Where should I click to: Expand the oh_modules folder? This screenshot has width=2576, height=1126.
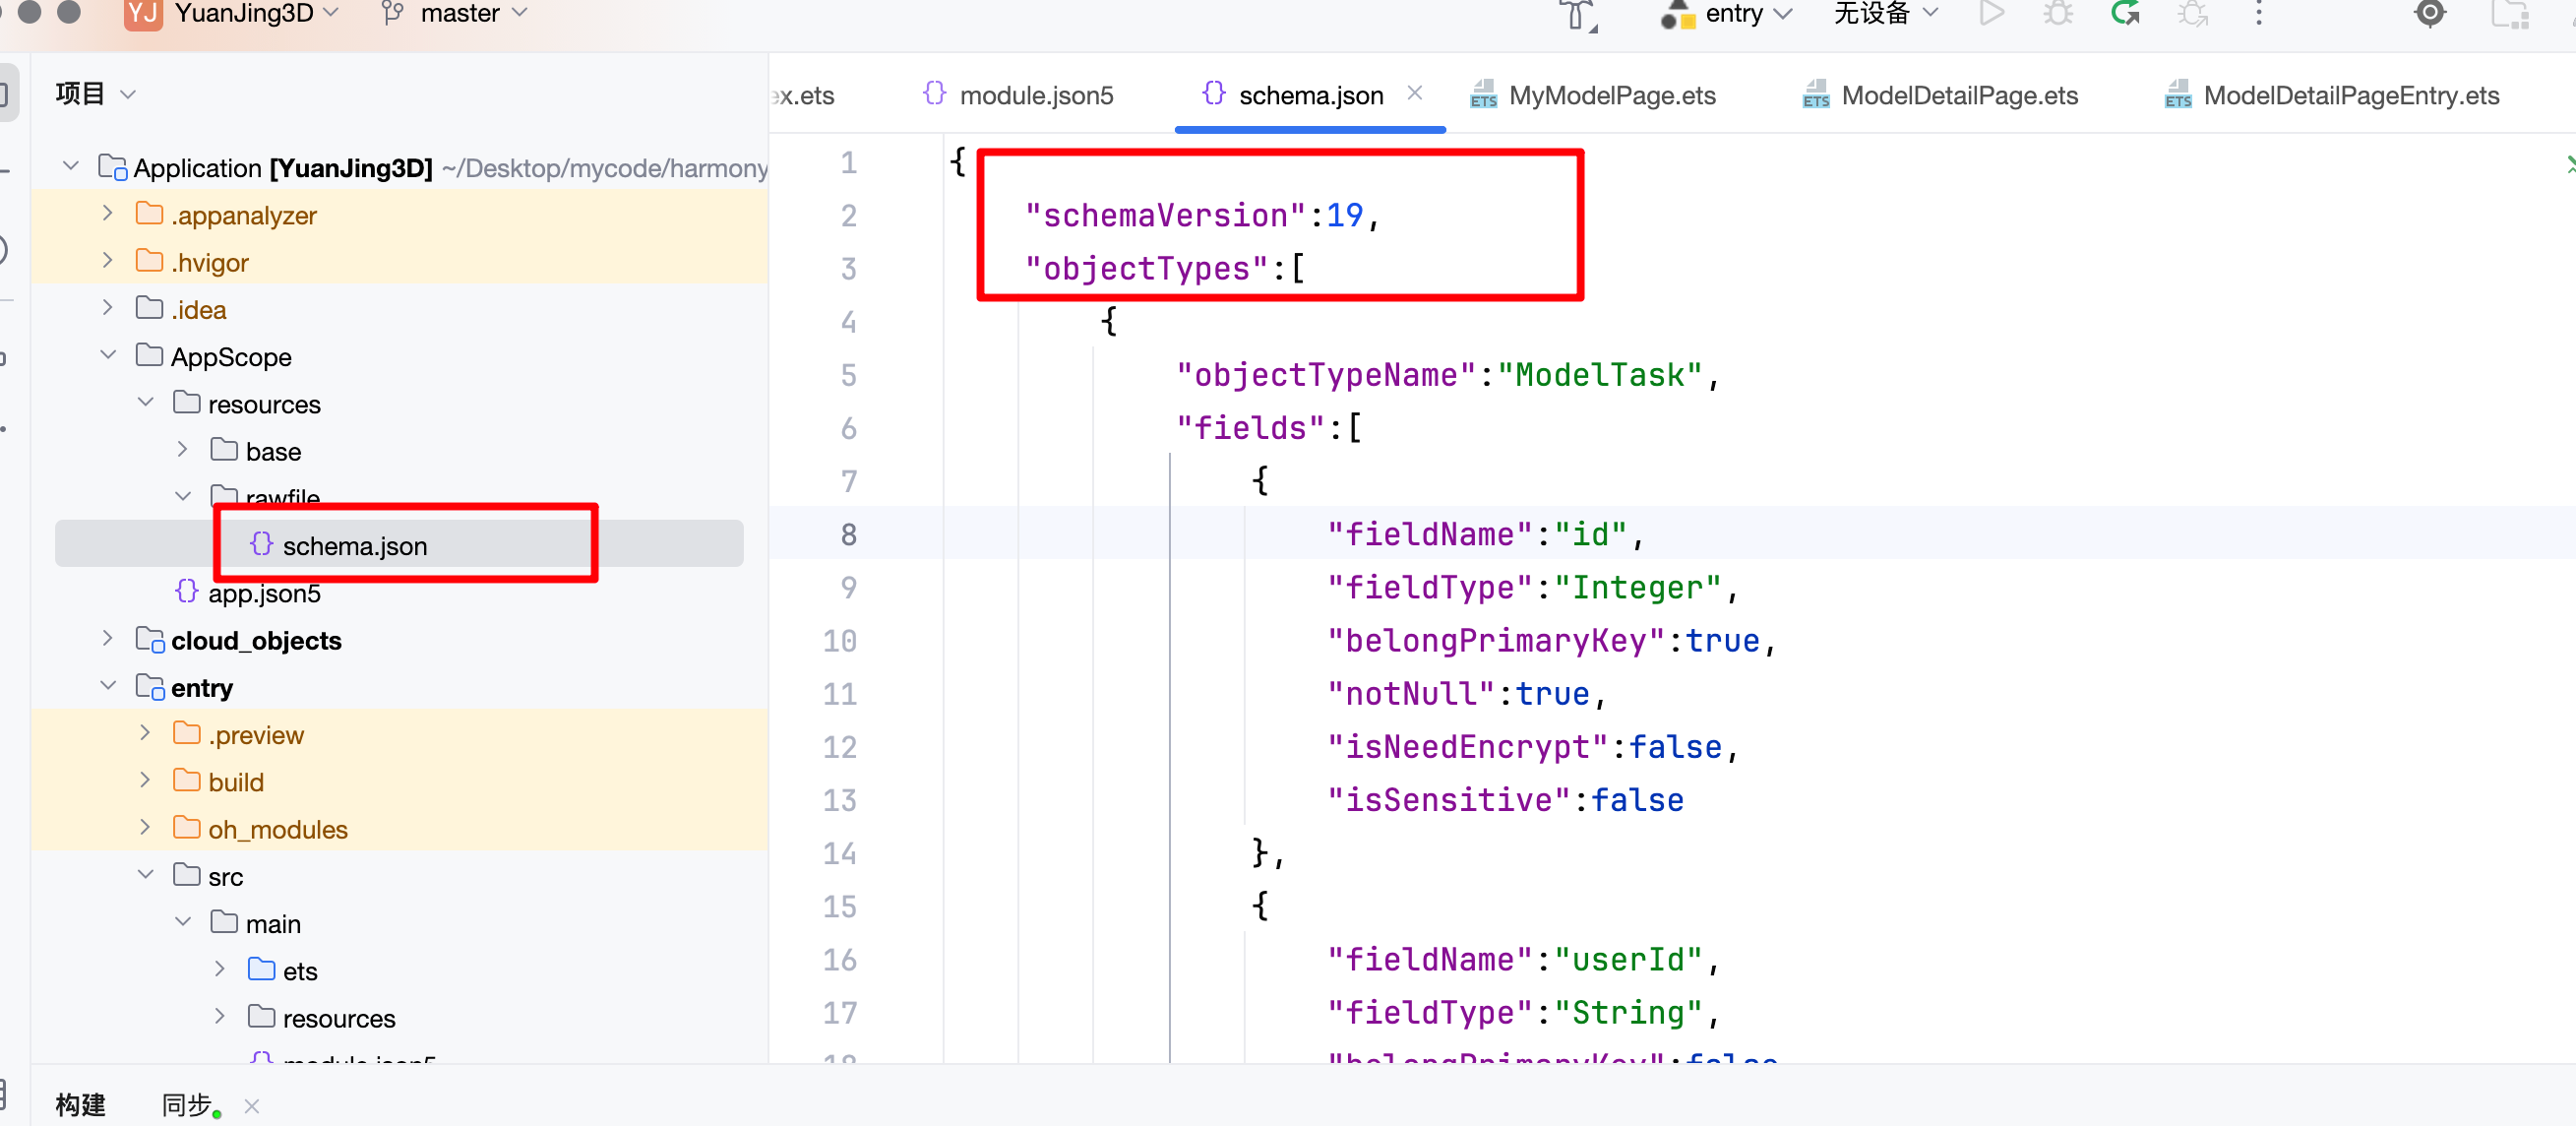[146, 827]
